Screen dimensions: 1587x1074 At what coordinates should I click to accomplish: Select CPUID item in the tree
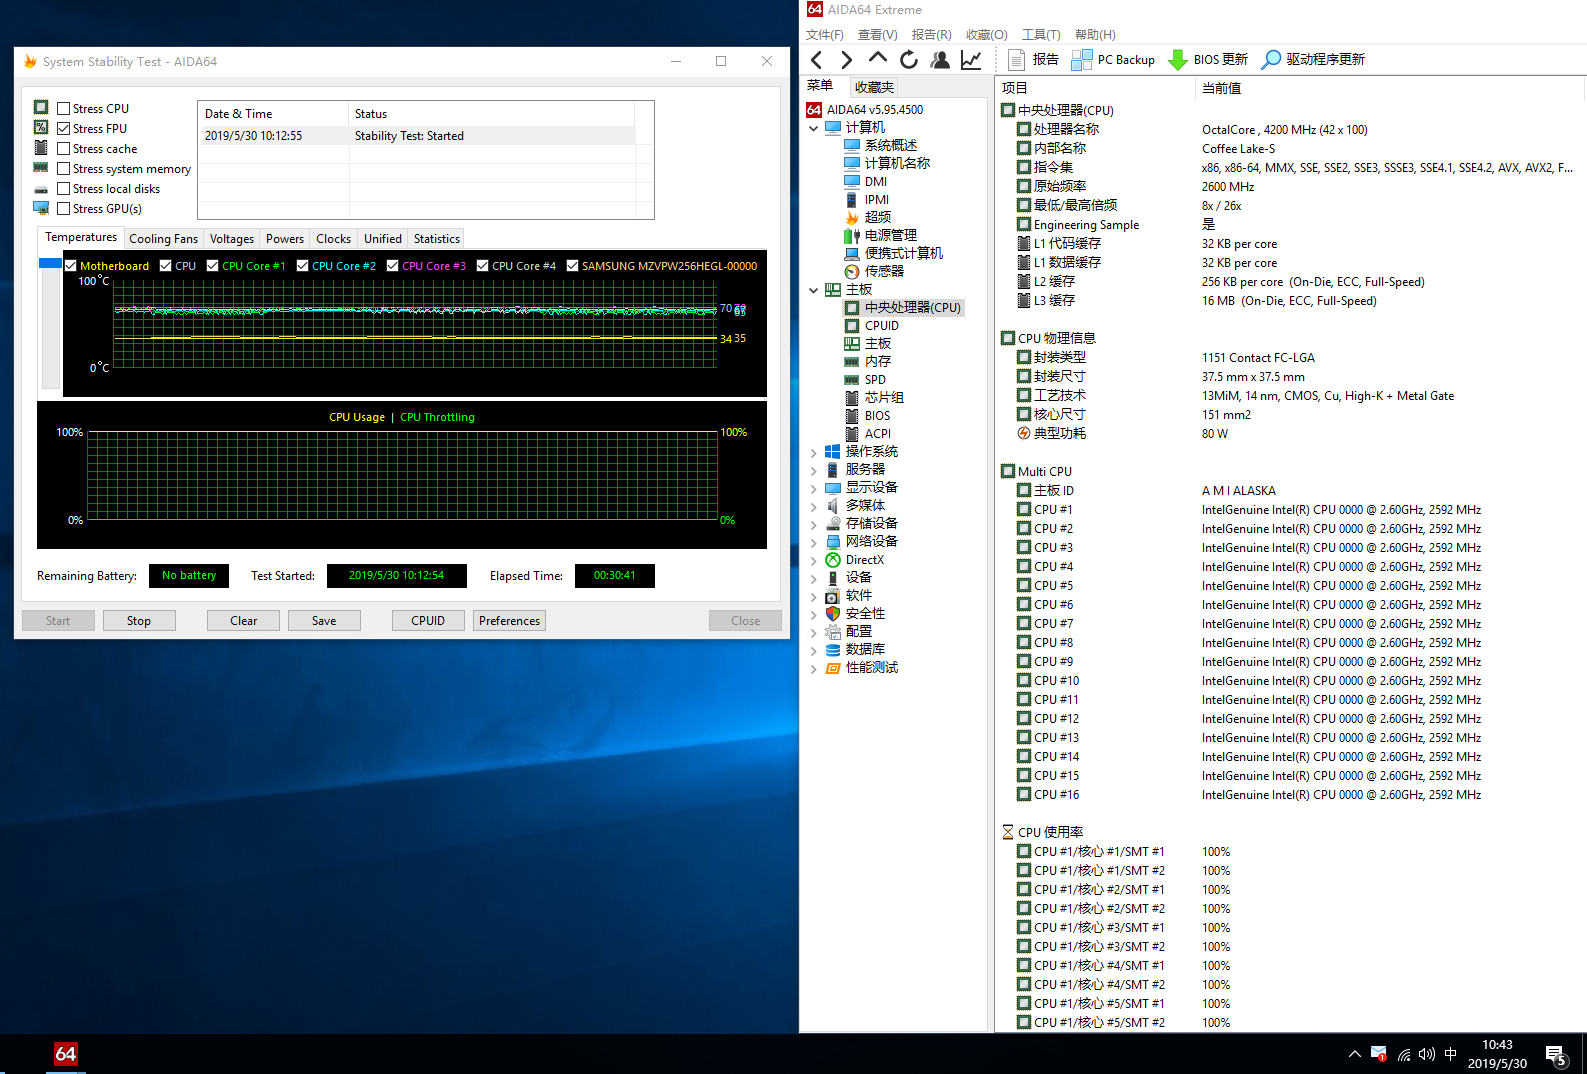click(x=881, y=326)
